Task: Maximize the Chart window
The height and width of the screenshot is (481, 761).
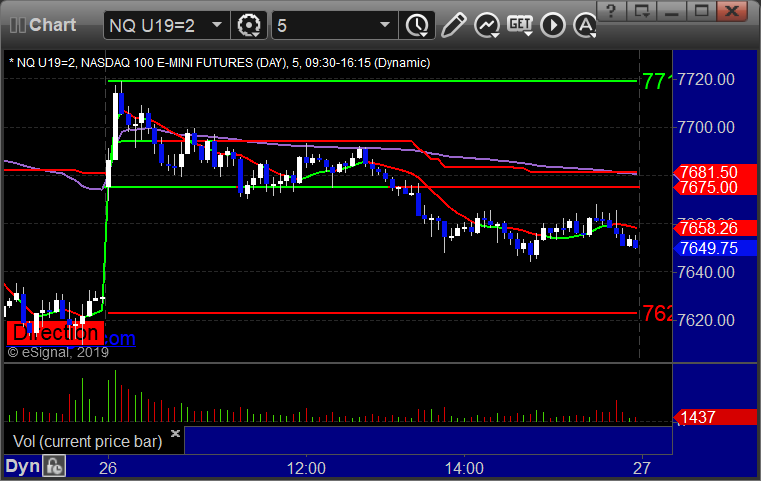Action: click(x=701, y=11)
